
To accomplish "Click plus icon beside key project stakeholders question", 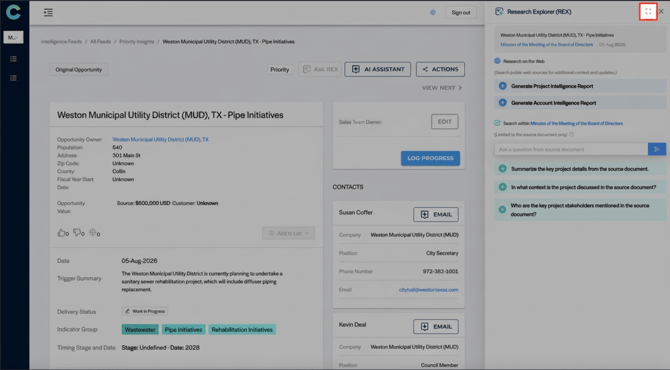I will click(502, 209).
